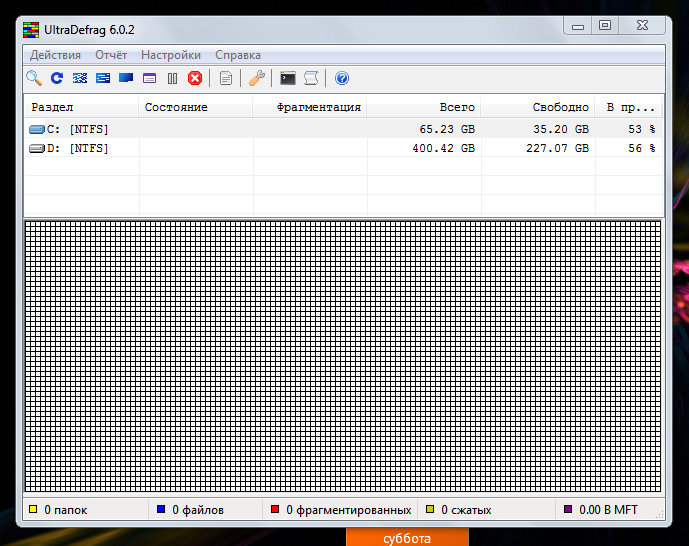
Task: Open fragmentation report document icon
Action: (226, 78)
